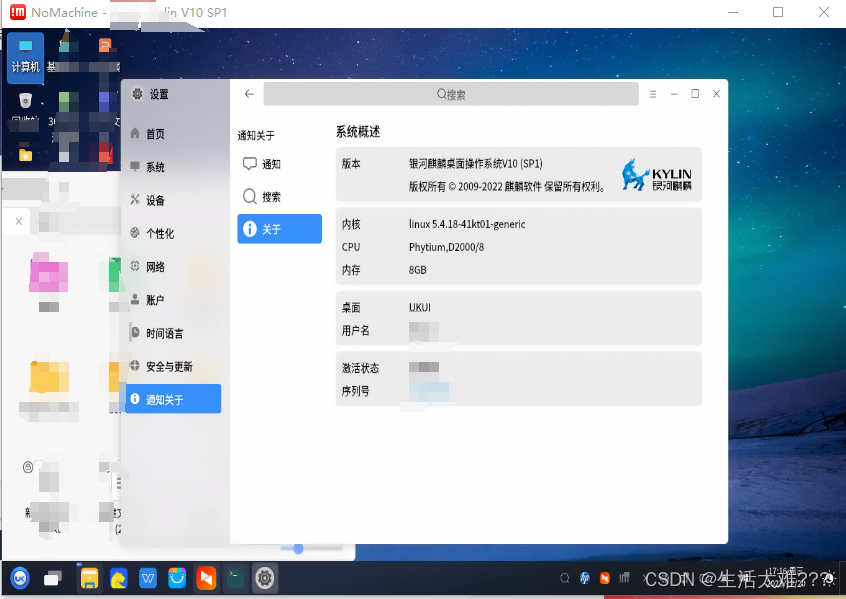846x599 pixels.
Task: Click the blurred 激活状态 value
Action: tap(424, 368)
